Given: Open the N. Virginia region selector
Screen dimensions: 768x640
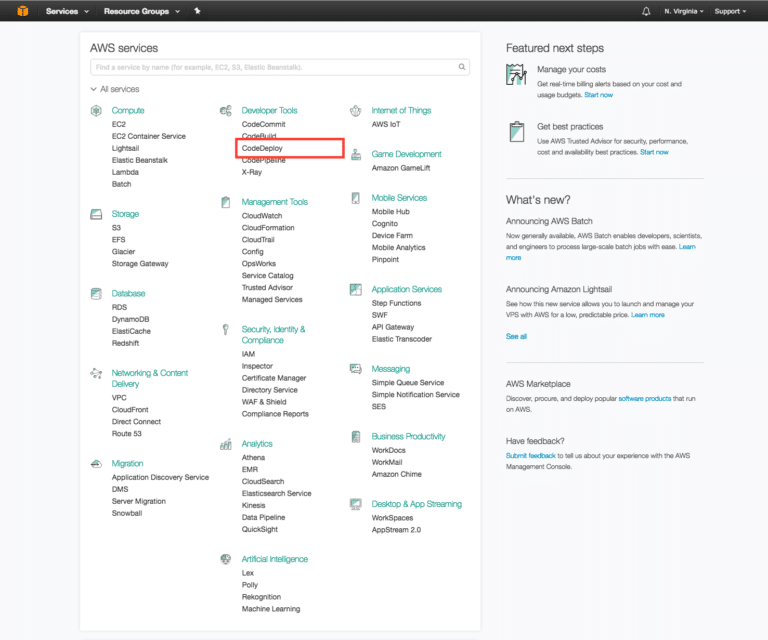Looking at the screenshot, I should (683, 11).
